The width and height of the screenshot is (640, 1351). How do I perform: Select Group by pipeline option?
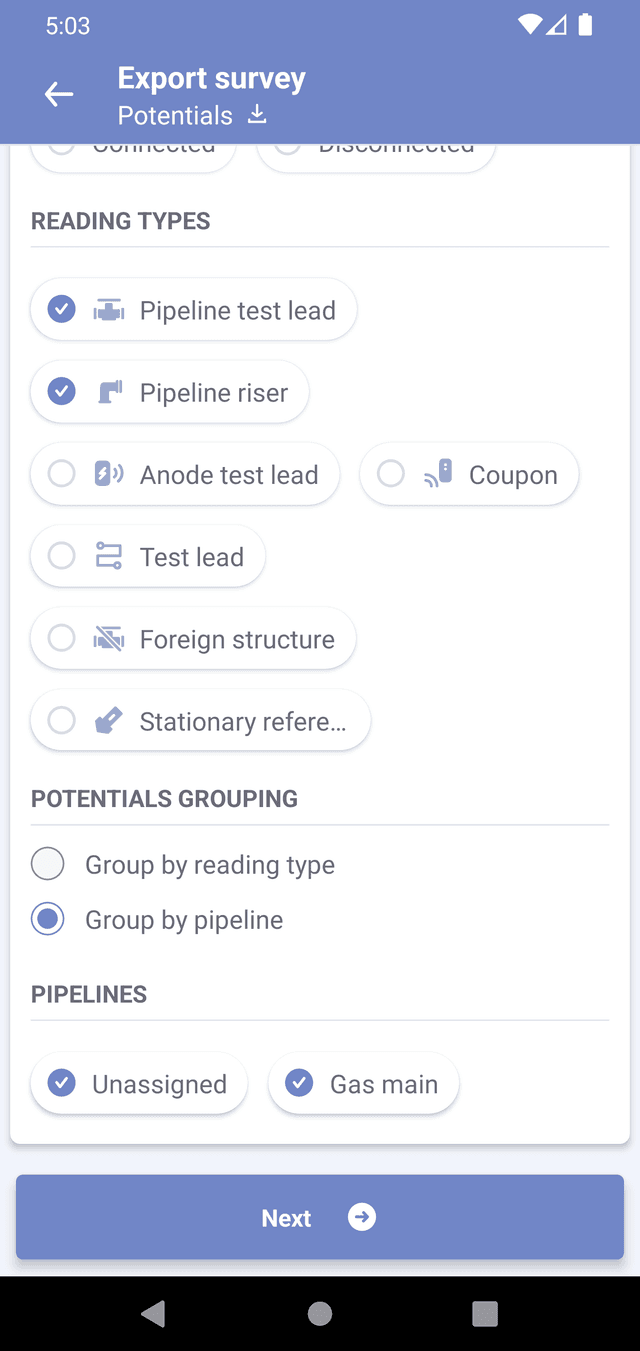tap(48, 919)
